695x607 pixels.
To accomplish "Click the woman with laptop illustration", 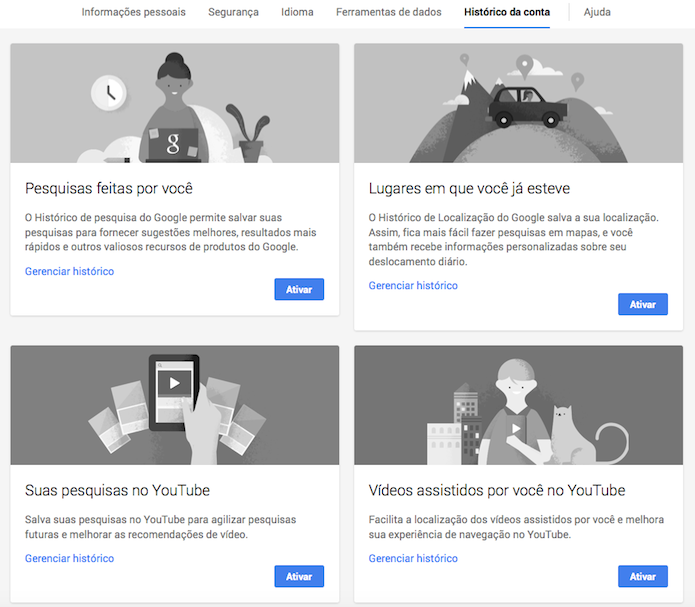I will (175, 103).
